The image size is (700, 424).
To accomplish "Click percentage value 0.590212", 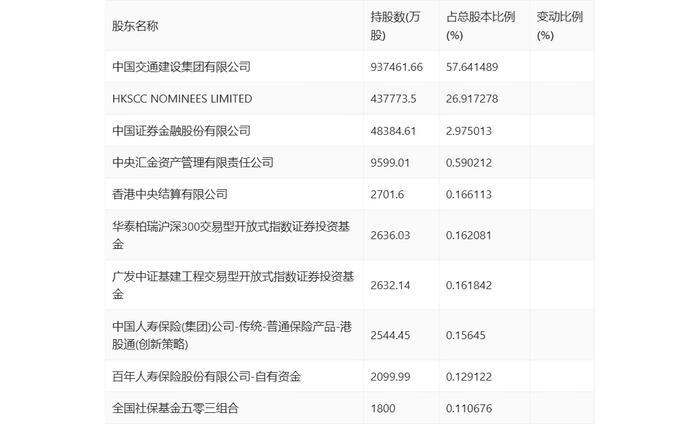I will [x=469, y=162].
